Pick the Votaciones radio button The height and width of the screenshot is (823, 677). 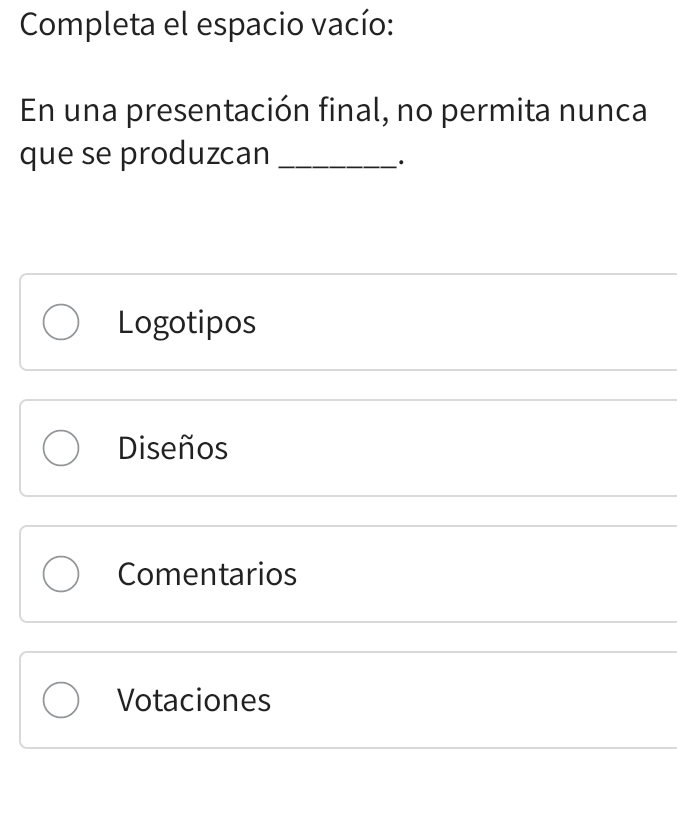pos(62,701)
